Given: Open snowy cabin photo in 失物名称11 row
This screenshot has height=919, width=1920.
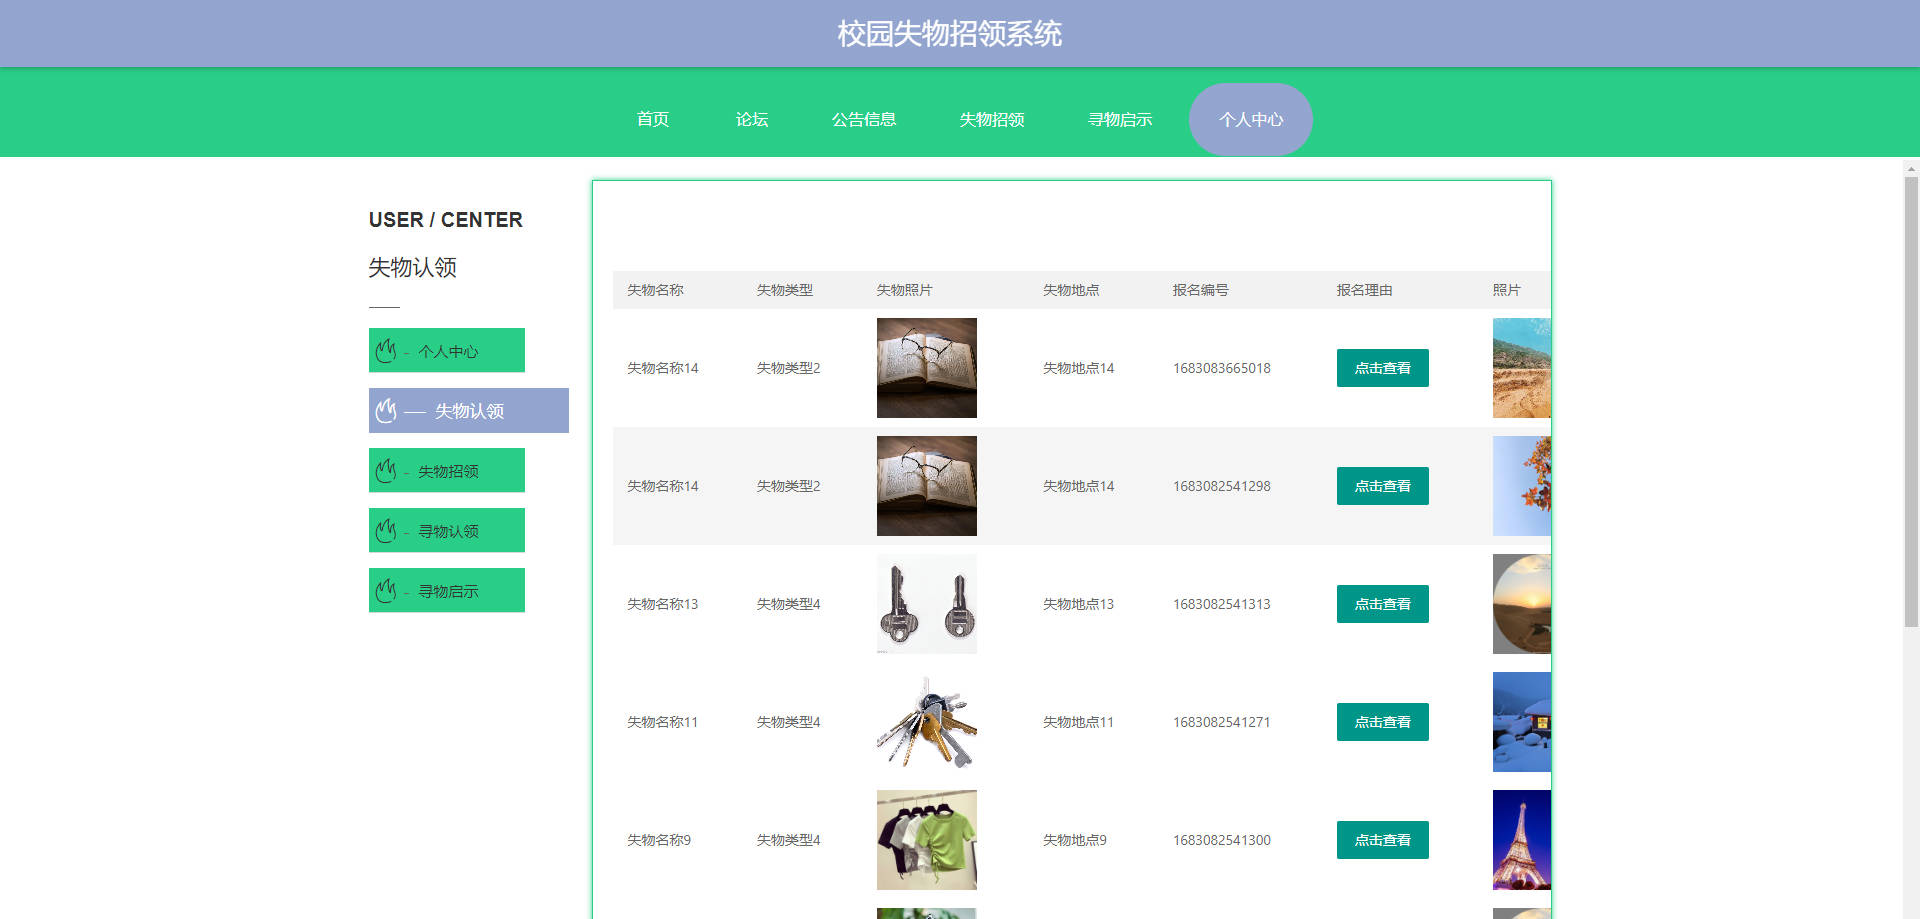Looking at the screenshot, I should click(1522, 722).
